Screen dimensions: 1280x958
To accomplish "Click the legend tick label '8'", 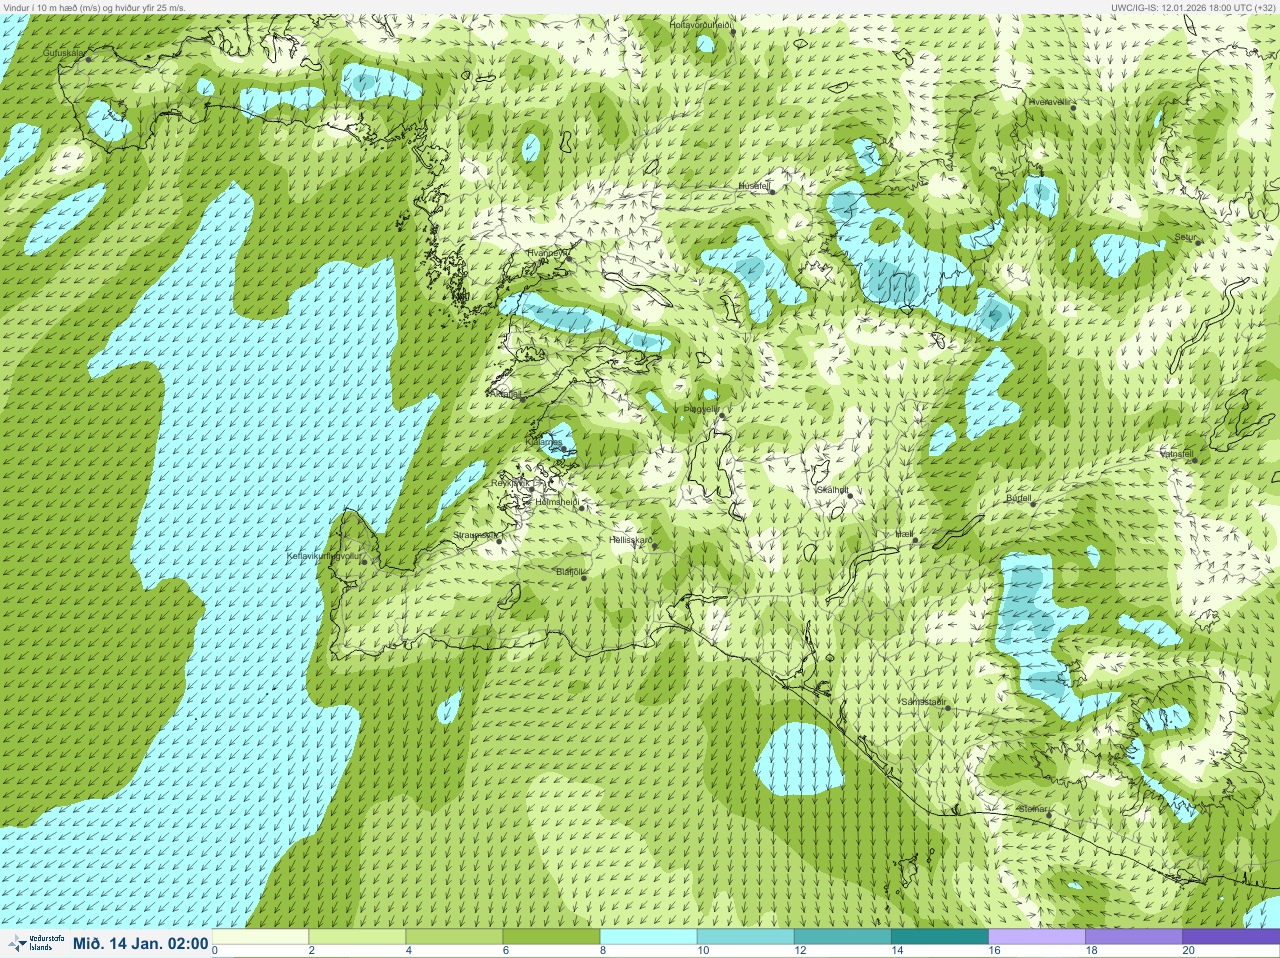I will coord(603,951).
